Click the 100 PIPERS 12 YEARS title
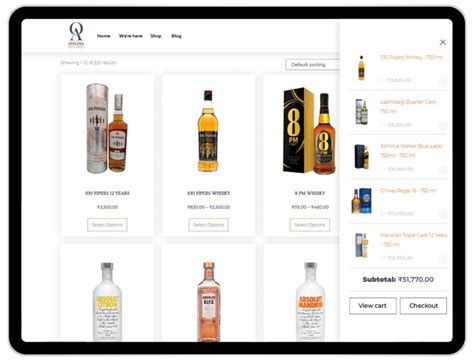 107,193
